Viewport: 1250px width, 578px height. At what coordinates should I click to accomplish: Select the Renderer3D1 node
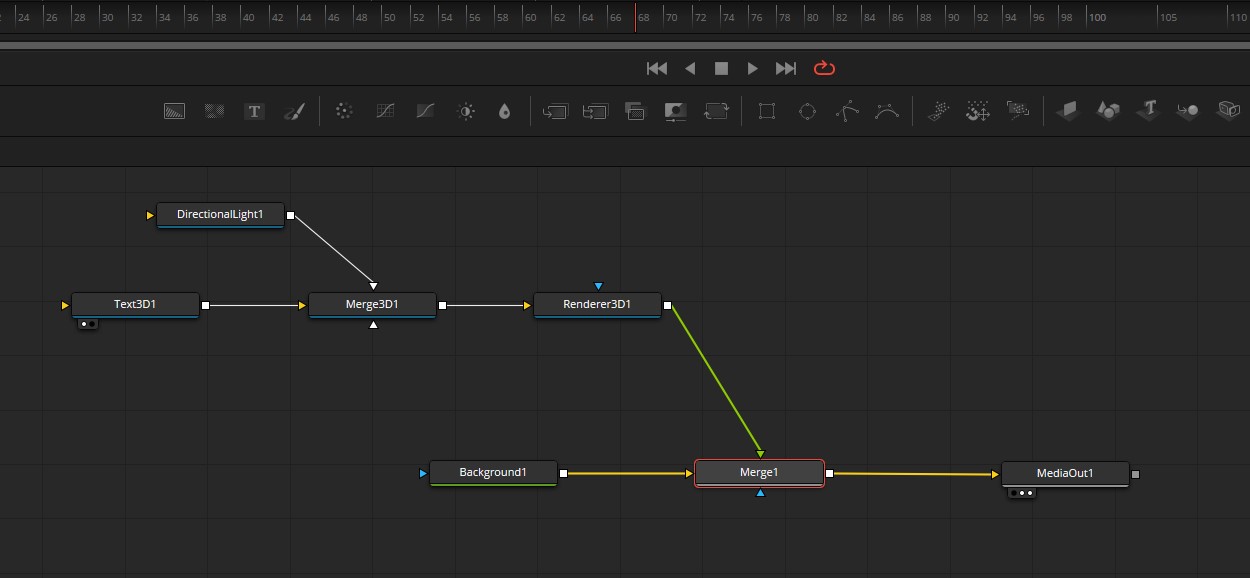click(x=597, y=305)
